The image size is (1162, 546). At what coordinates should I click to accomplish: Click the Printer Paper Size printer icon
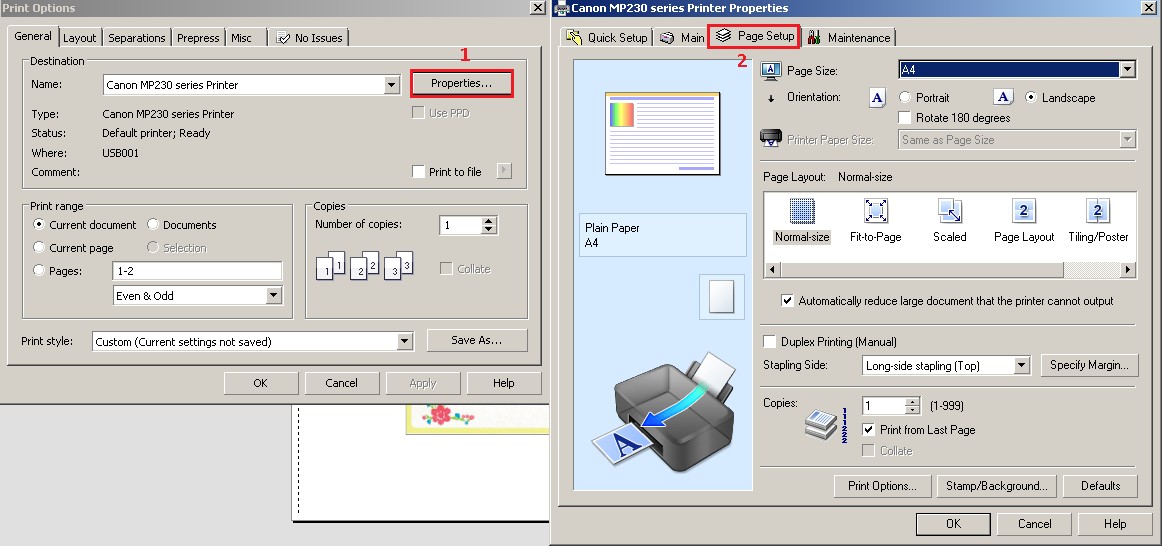point(771,139)
